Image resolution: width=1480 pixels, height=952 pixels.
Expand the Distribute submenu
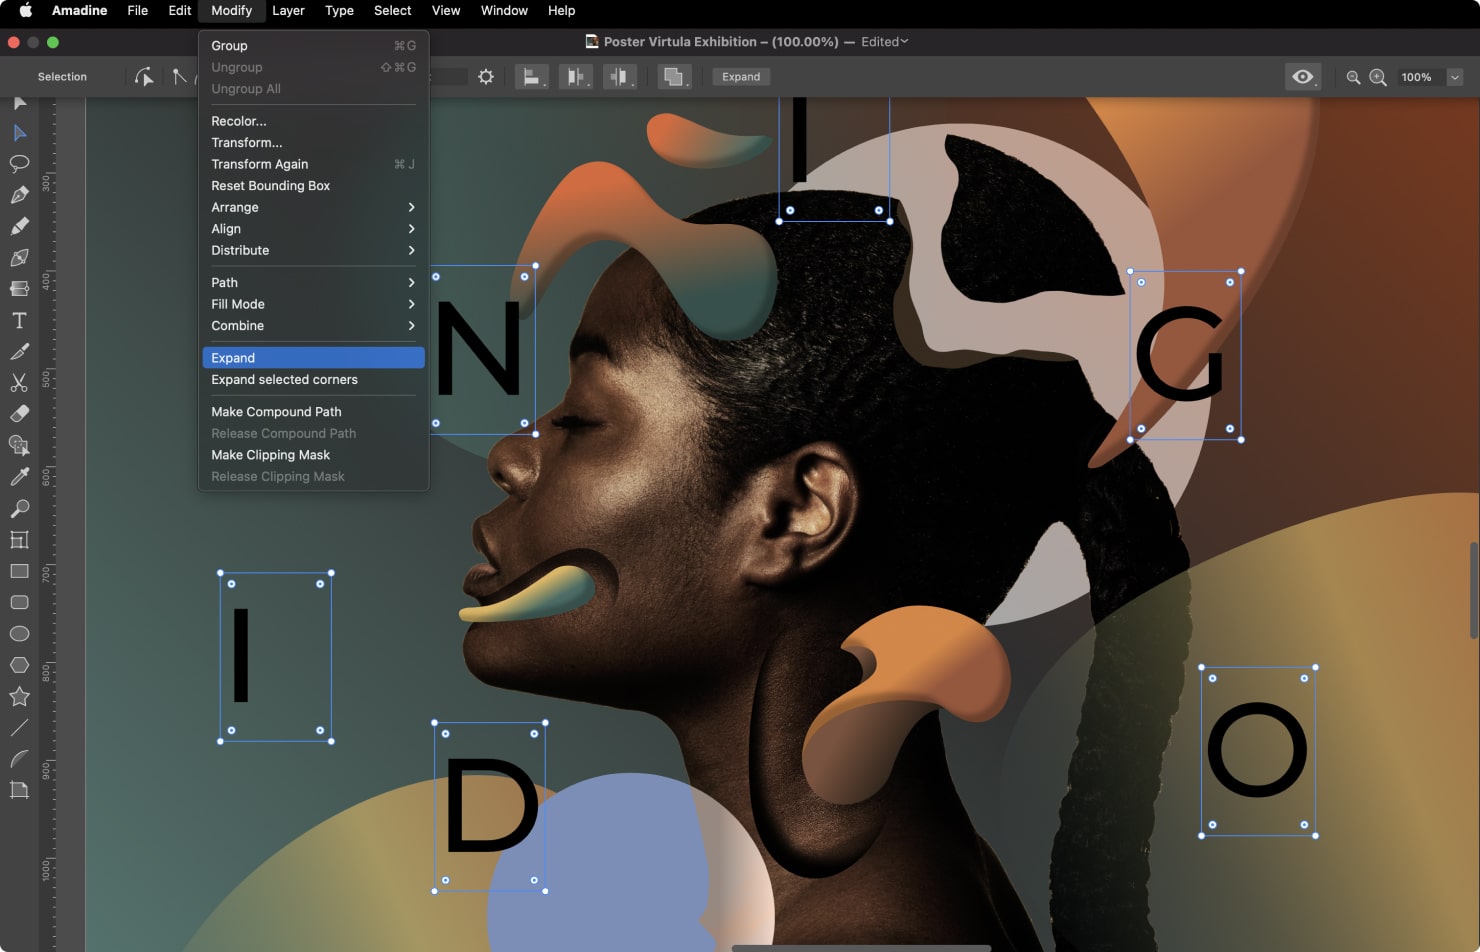313,250
